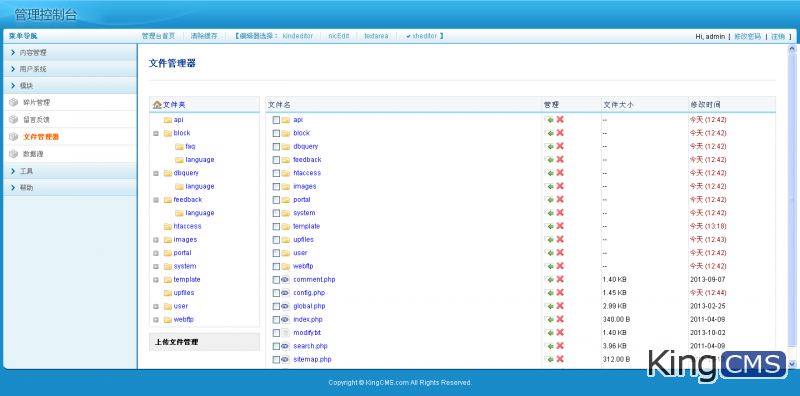800x396 pixels.
Task: Delete comment.php using its red X
Action: pyautogui.click(x=560, y=279)
